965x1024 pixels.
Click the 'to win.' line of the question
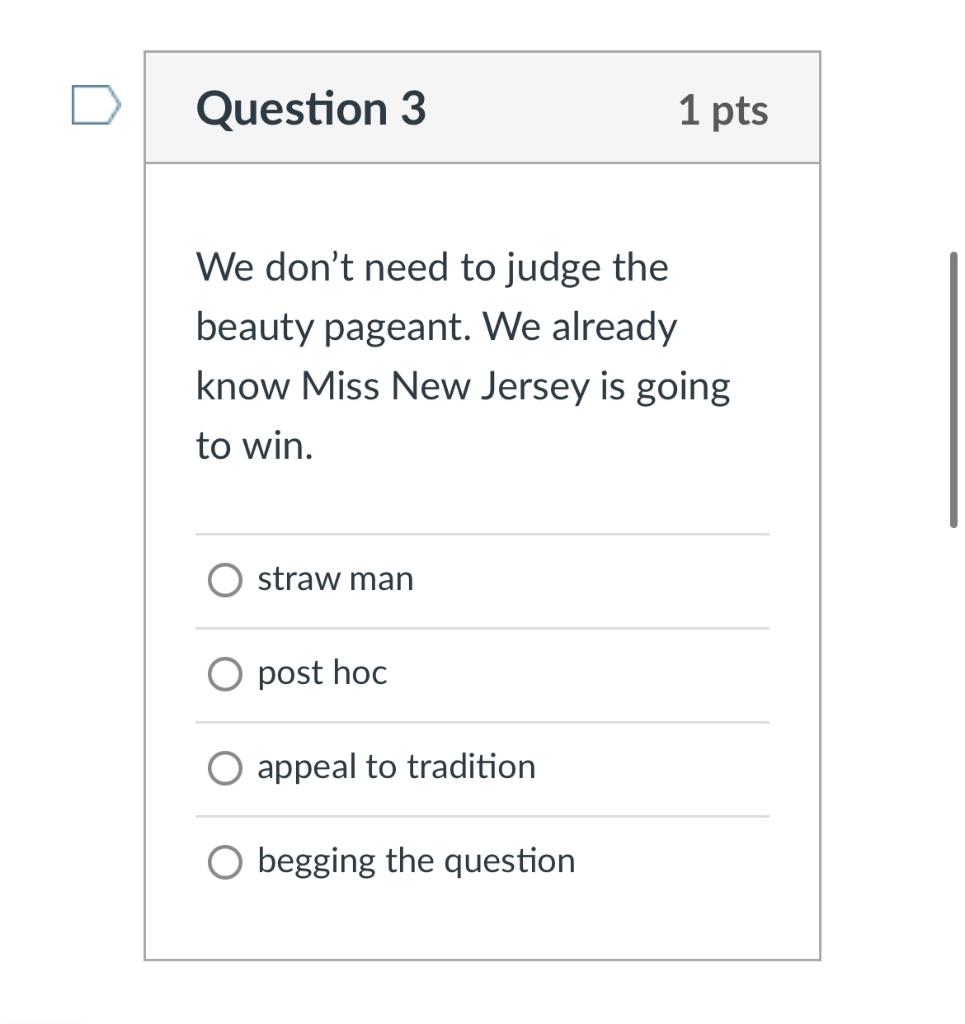[x=255, y=446]
